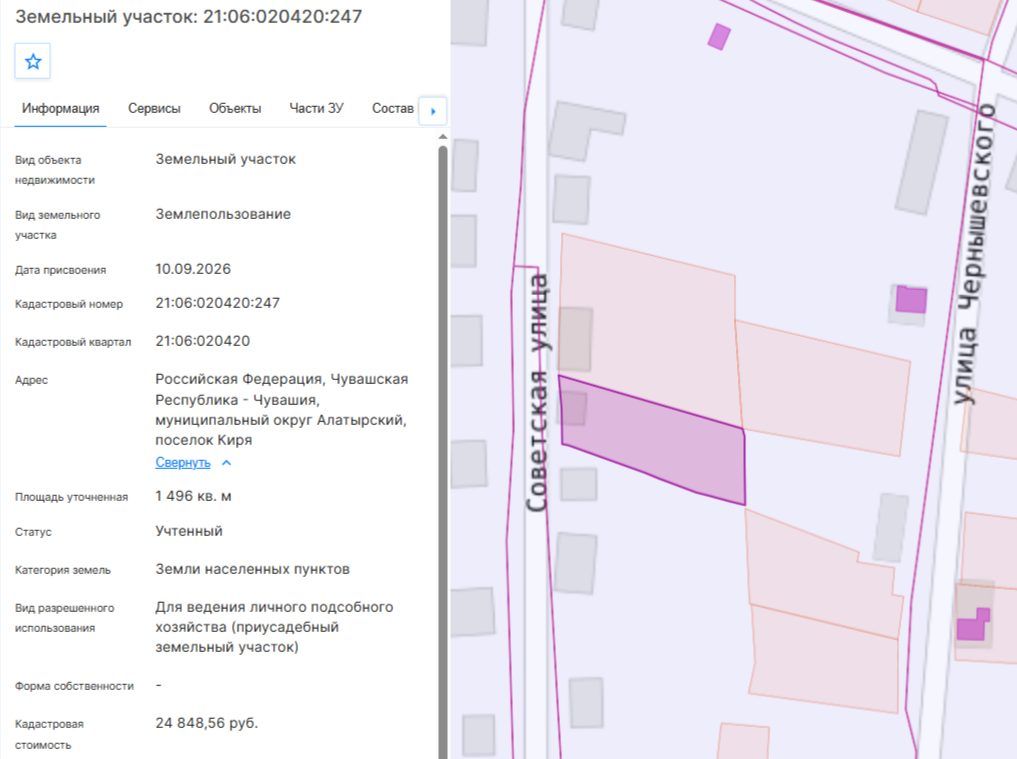Open the Состав tab

click(x=392, y=108)
